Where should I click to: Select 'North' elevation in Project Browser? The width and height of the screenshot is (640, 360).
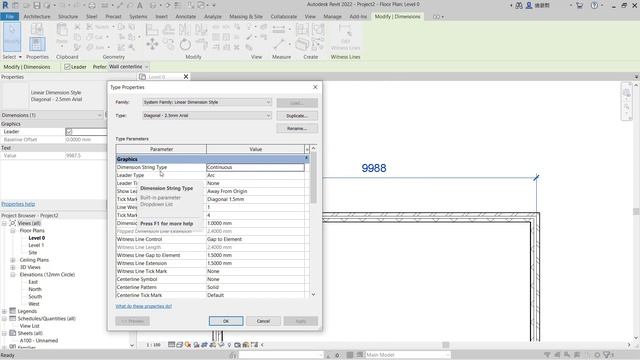[35, 289]
